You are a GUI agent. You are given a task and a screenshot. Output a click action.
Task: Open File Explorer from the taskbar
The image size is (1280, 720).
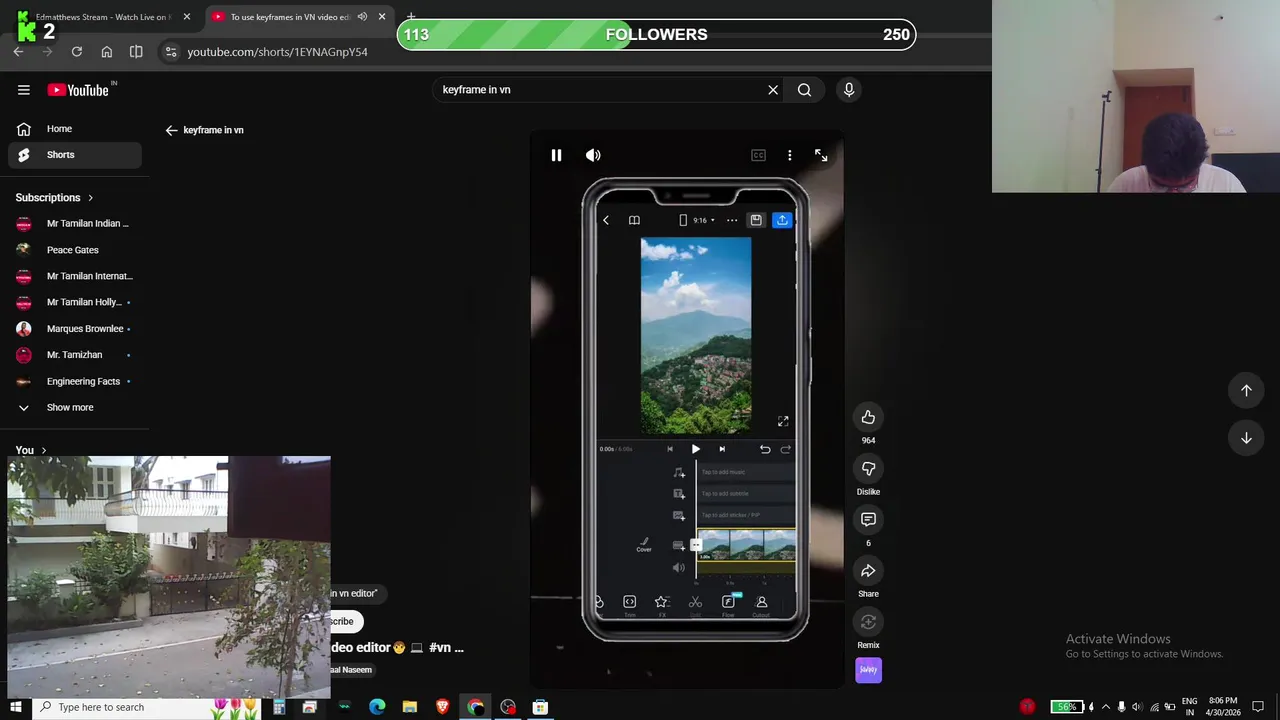(410, 707)
